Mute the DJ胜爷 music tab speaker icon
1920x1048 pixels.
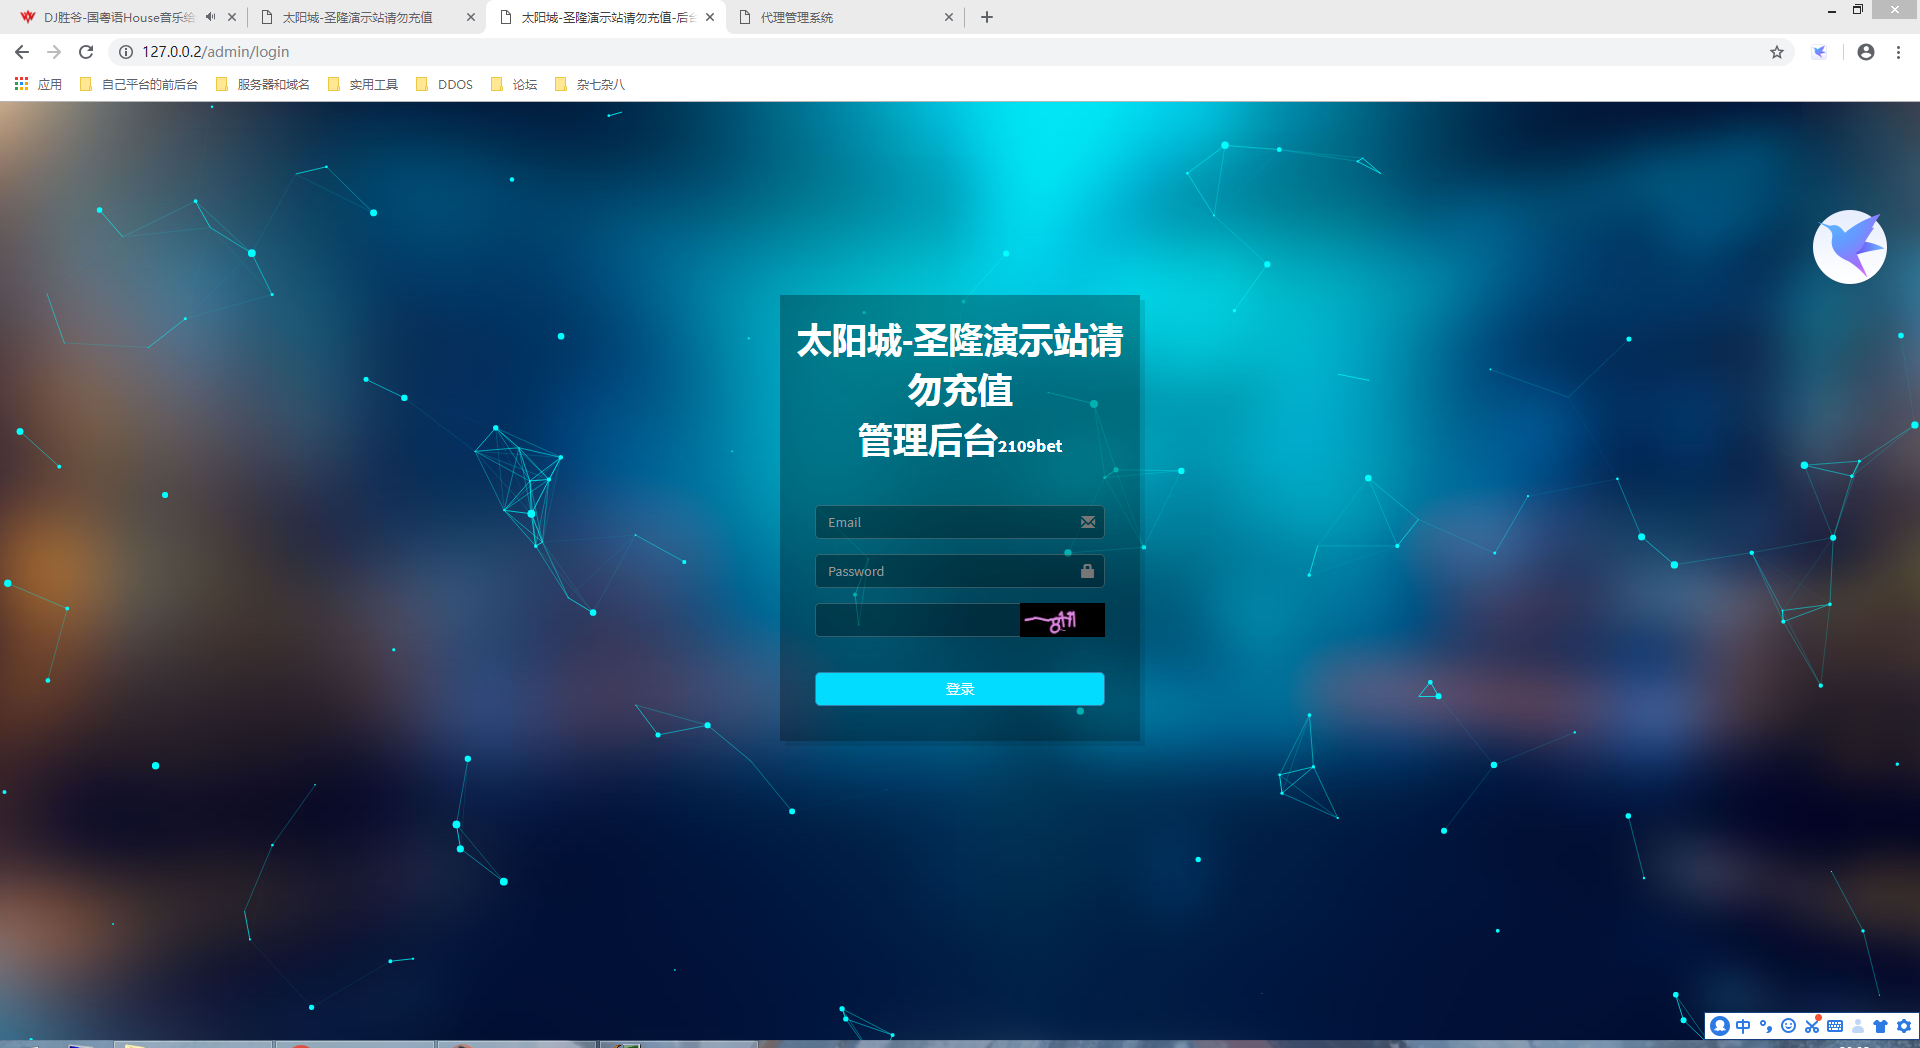coord(209,16)
